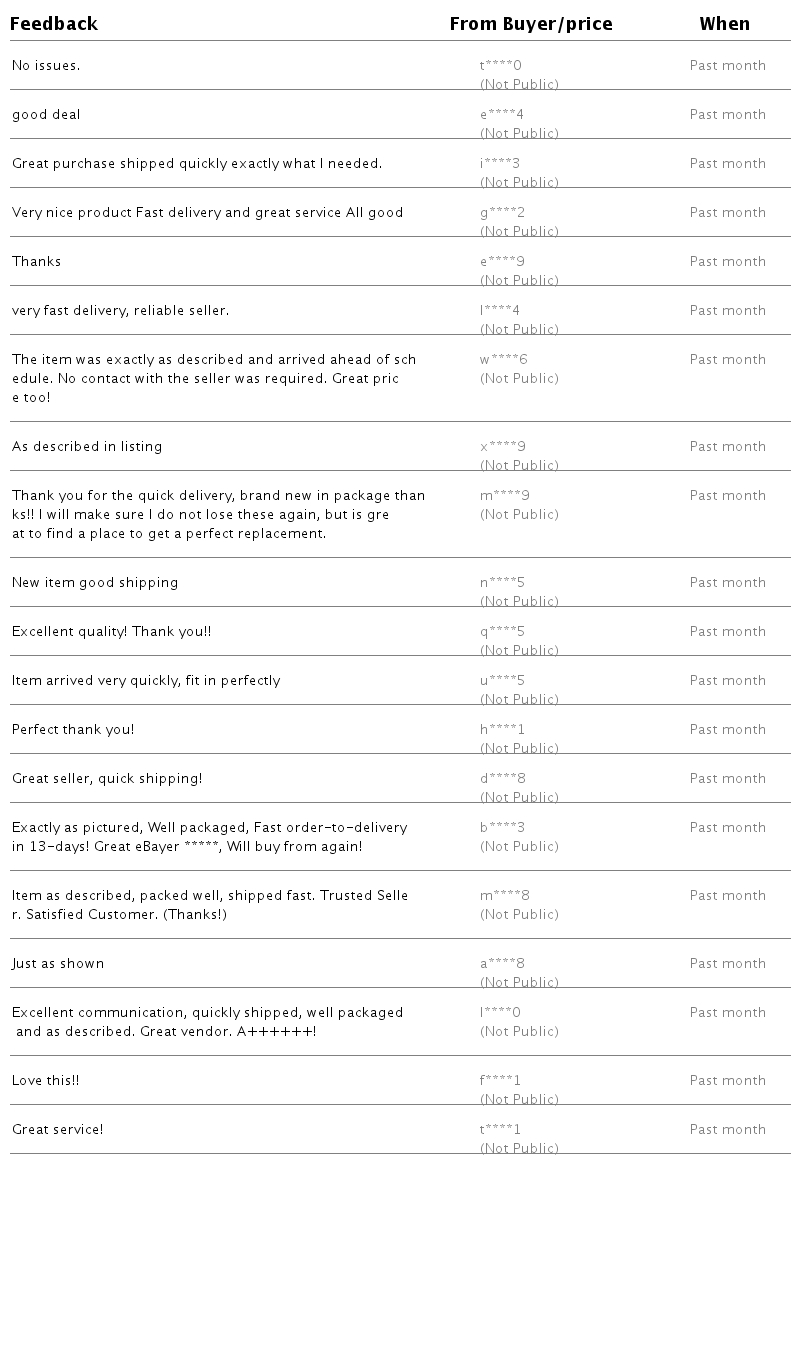The height and width of the screenshot is (1368, 800).
Task: Click buyer f****1 name
Action: click(500, 1081)
